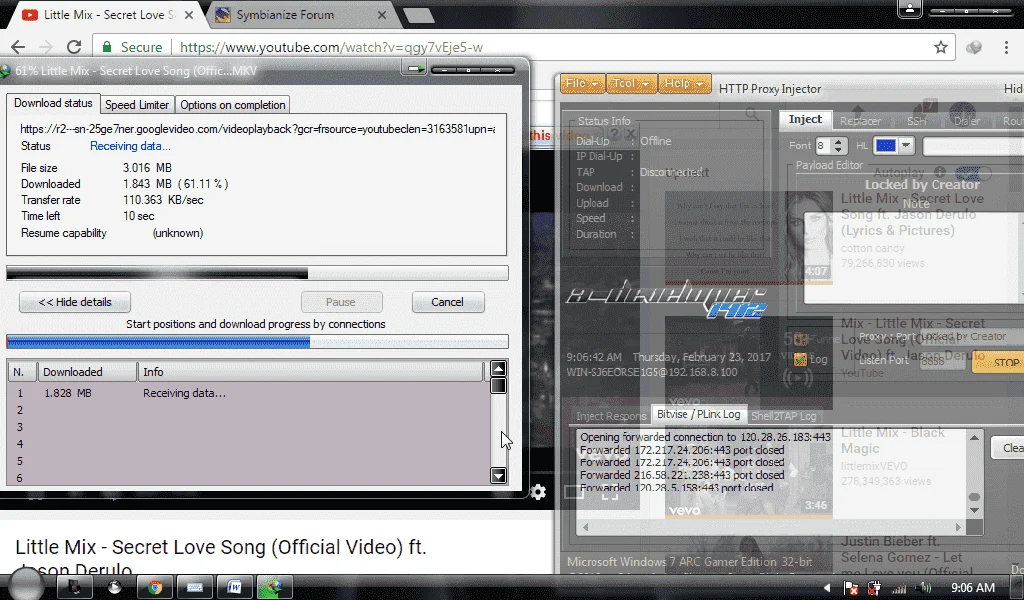Image resolution: width=1024 pixels, height=600 pixels.
Task: Click the Chrome user profile icon
Action: click(x=910, y=8)
